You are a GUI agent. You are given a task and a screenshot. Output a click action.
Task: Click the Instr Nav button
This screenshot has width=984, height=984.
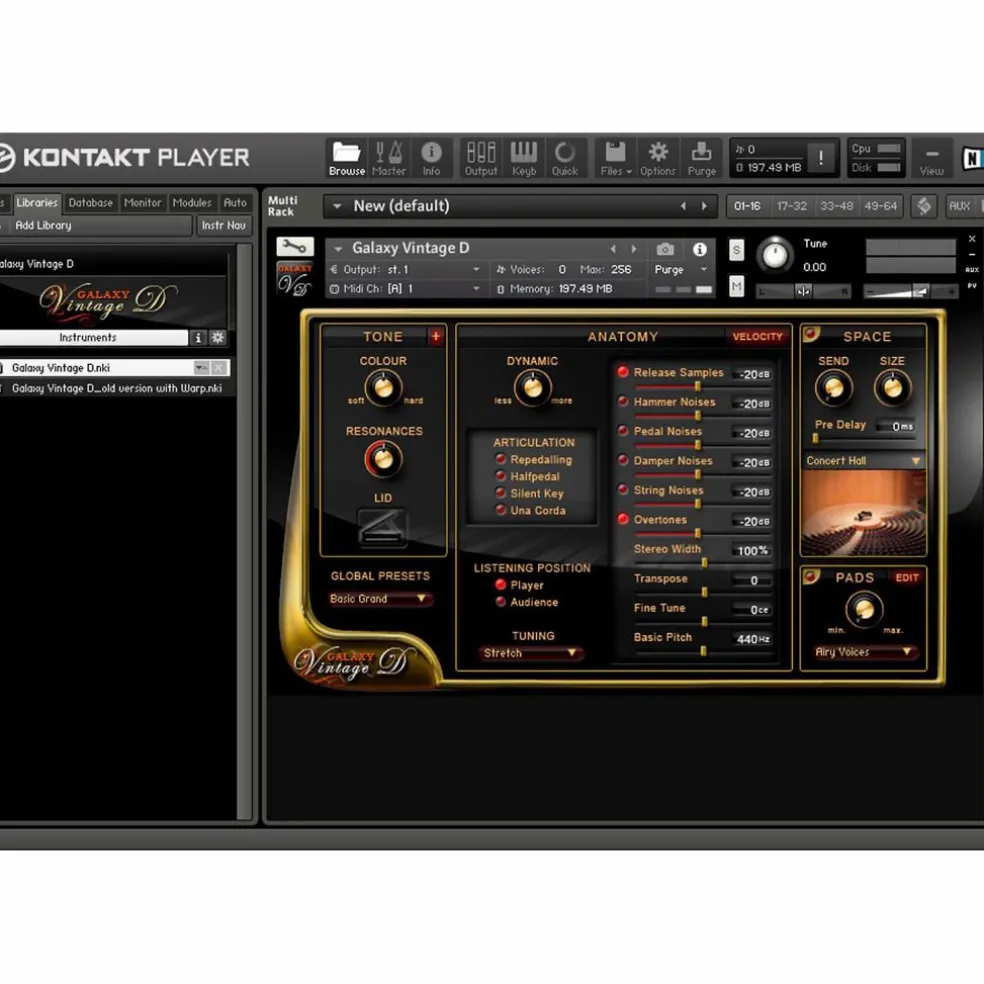(x=223, y=225)
